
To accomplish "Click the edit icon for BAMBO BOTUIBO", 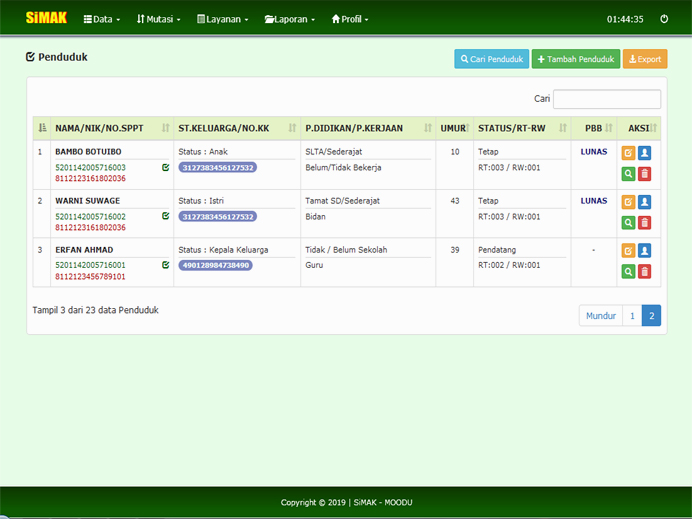I will point(628,153).
